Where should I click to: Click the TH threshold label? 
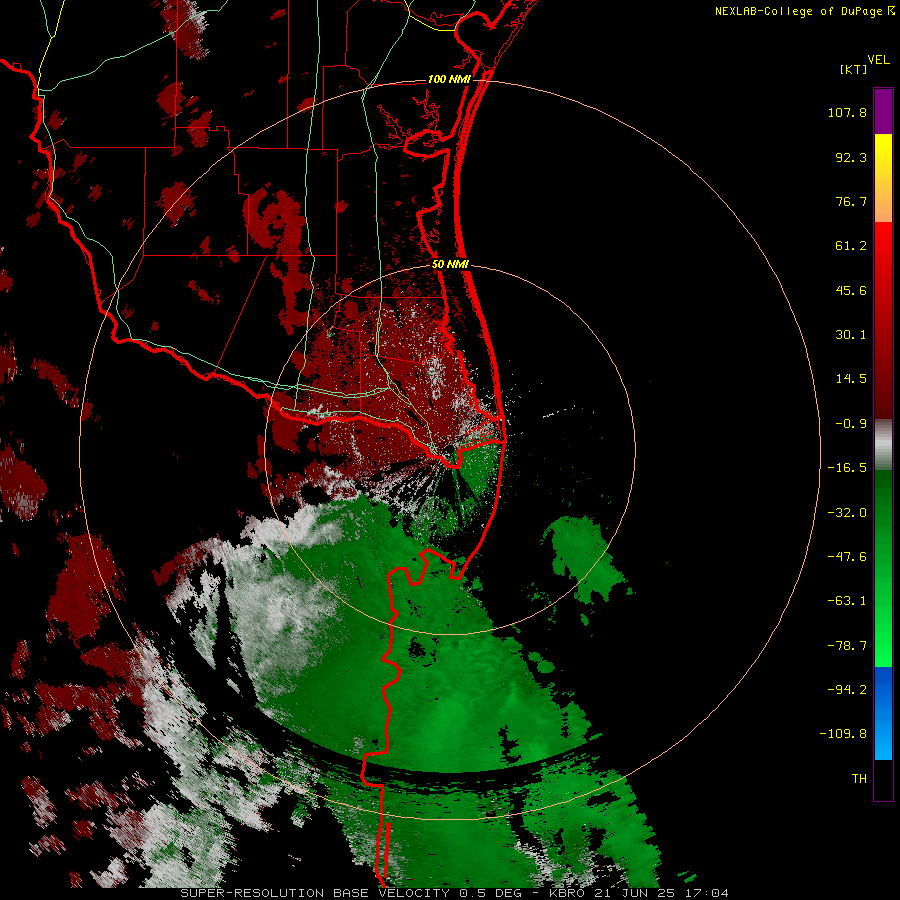click(x=859, y=779)
